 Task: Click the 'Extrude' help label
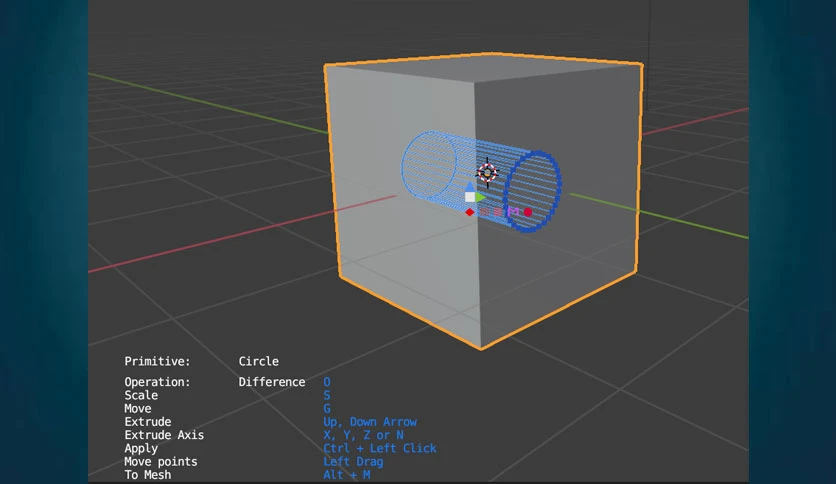coord(148,422)
